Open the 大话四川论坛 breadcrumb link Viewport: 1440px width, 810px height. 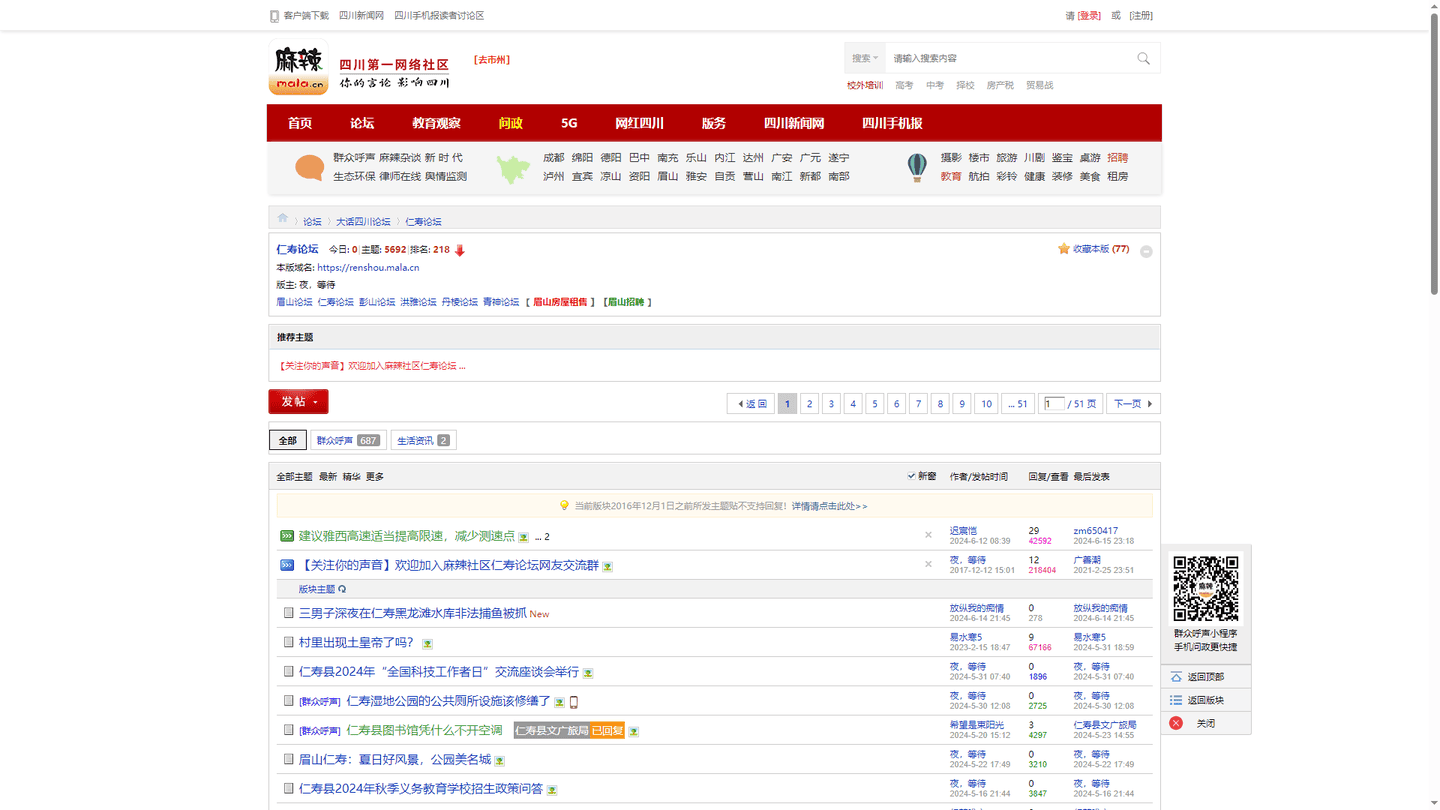tap(363, 222)
